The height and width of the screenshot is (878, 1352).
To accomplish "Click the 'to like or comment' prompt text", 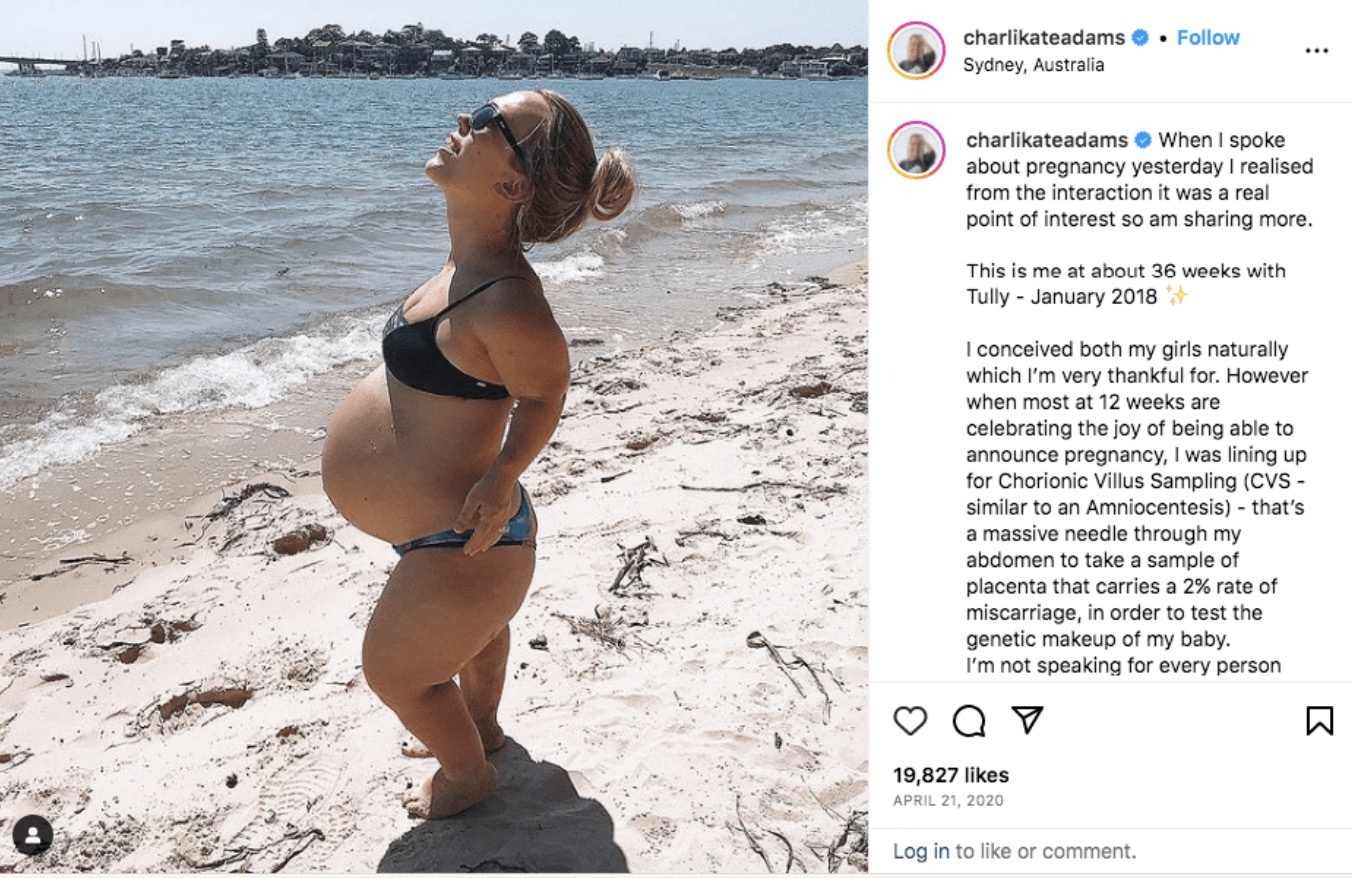I will click(1045, 852).
